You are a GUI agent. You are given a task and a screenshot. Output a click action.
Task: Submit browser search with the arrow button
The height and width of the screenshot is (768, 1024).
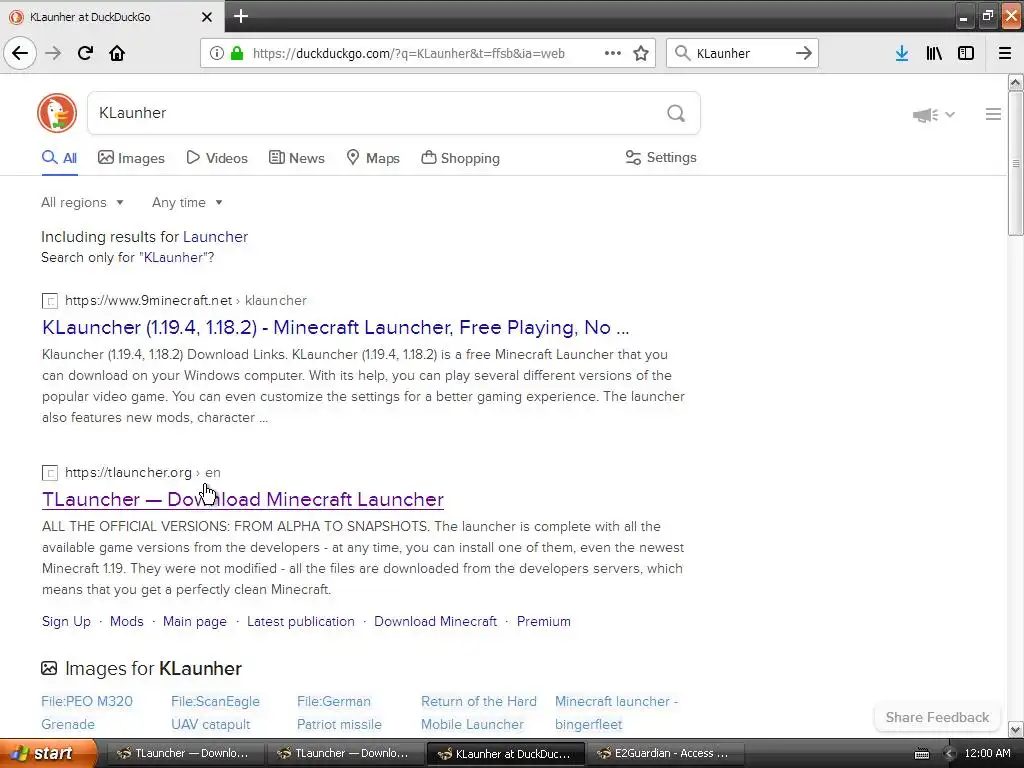point(804,53)
